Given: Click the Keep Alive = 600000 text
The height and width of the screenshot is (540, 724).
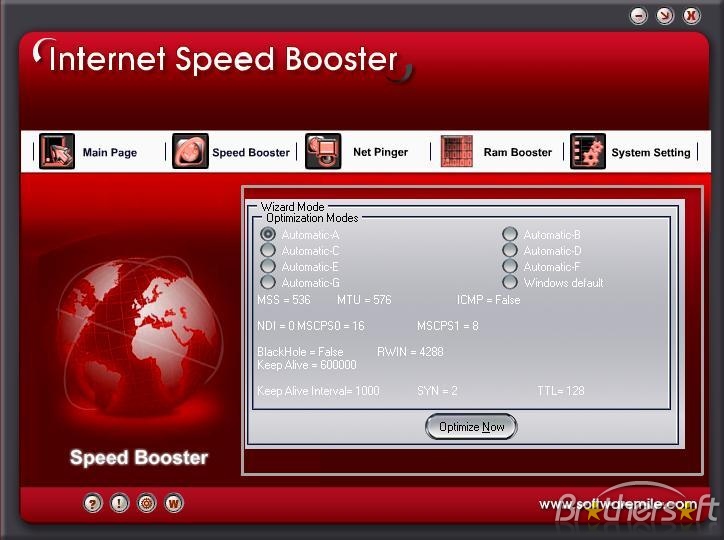Looking at the screenshot, I should click(x=307, y=365).
